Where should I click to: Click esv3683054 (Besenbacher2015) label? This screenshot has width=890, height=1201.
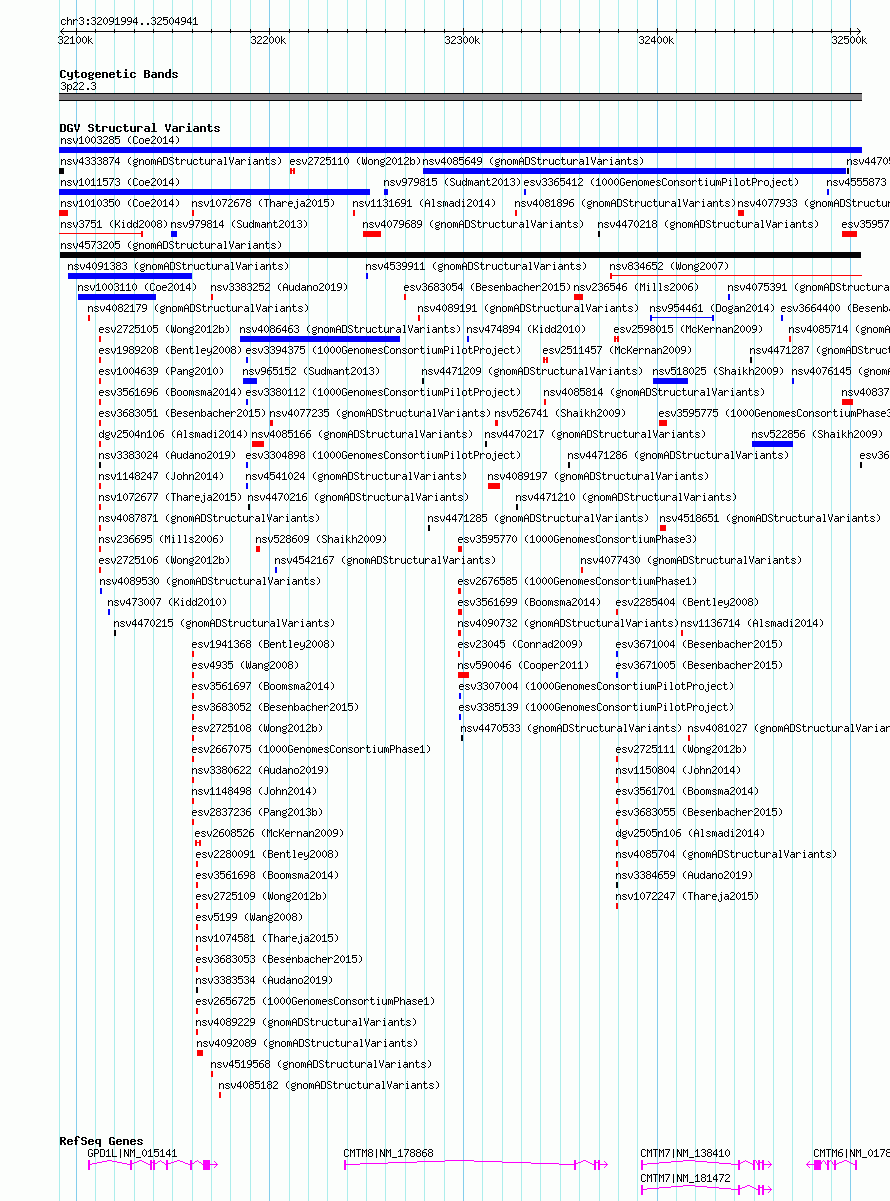click(x=487, y=287)
